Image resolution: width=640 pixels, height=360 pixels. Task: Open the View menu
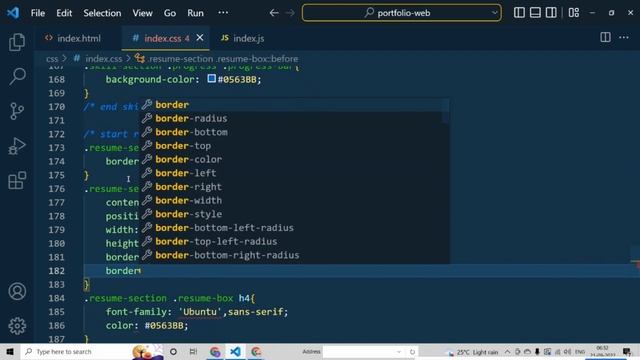pos(142,13)
